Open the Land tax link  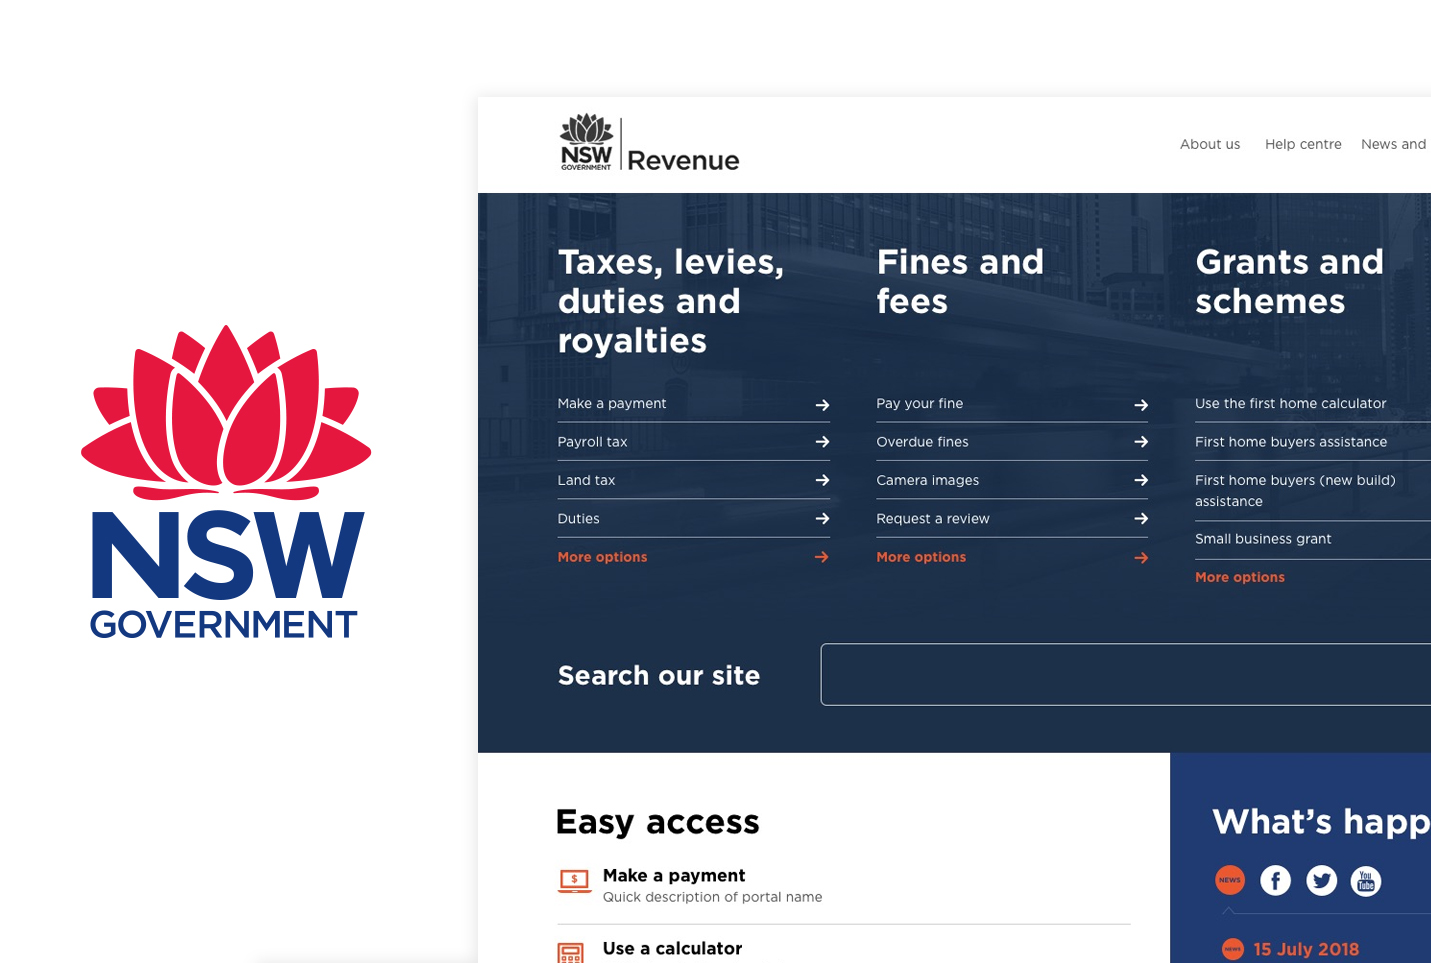(x=587, y=480)
